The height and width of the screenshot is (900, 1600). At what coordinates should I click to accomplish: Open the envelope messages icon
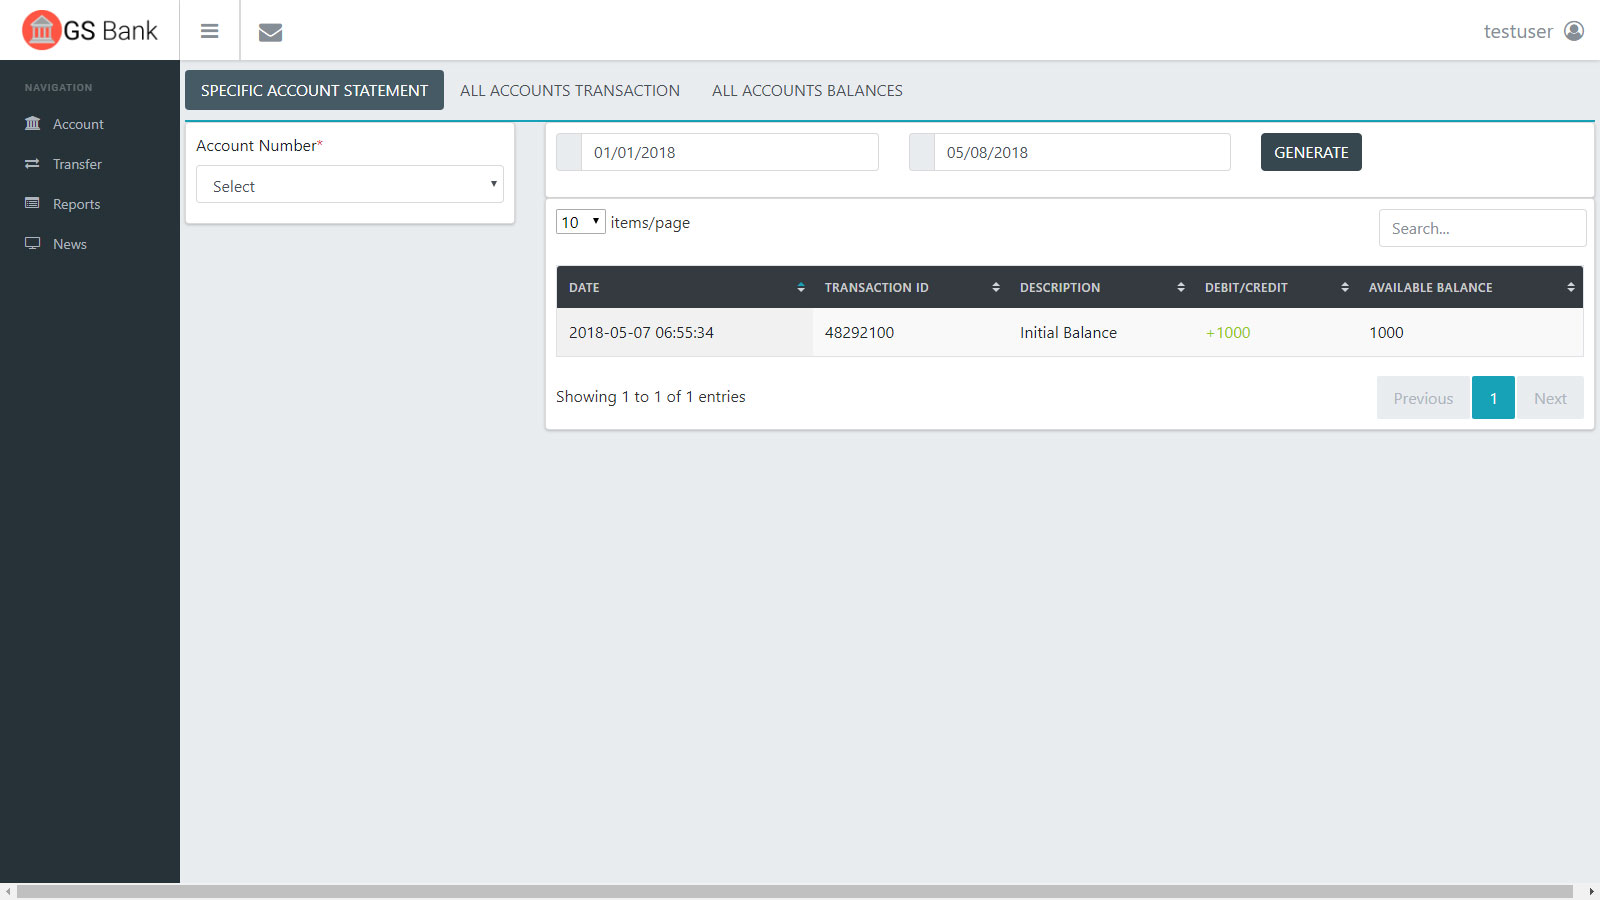click(270, 32)
